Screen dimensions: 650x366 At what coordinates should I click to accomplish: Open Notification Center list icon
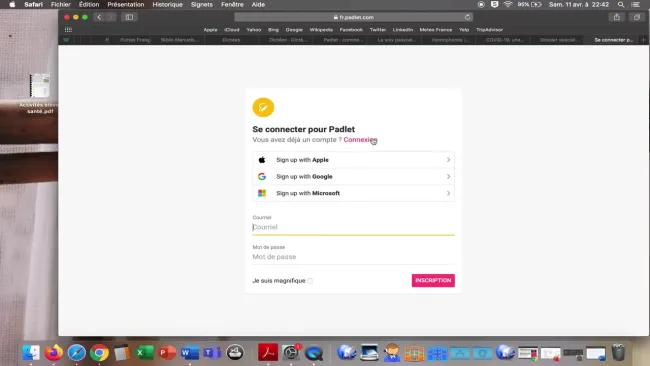pyautogui.click(x=635, y=5)
